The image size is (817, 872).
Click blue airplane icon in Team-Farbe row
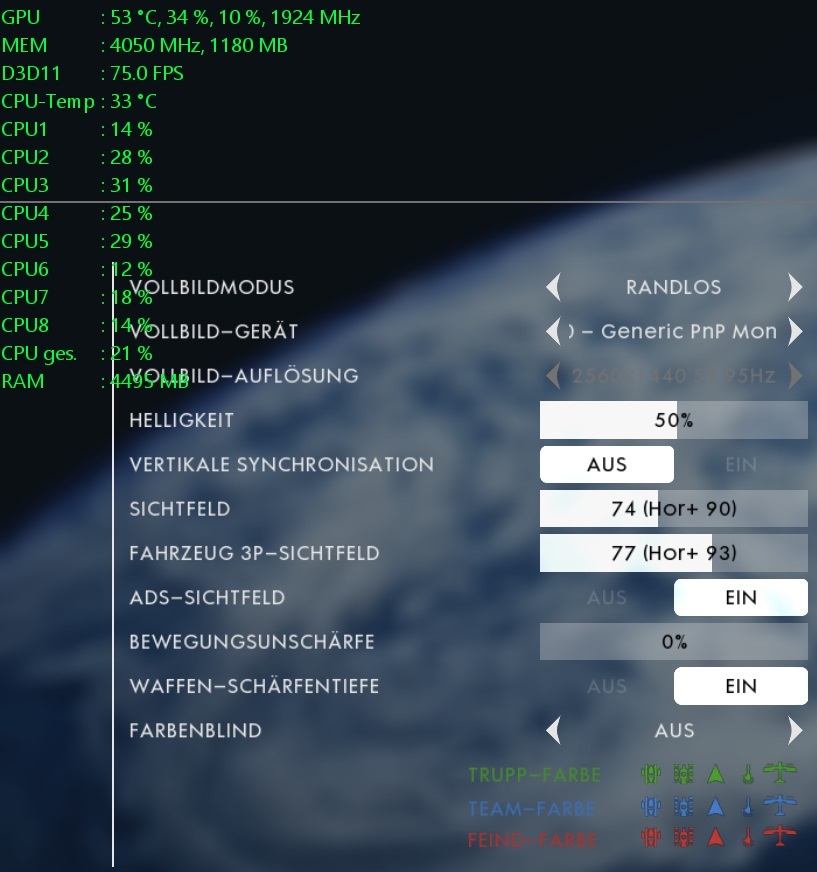coord(780,805)
